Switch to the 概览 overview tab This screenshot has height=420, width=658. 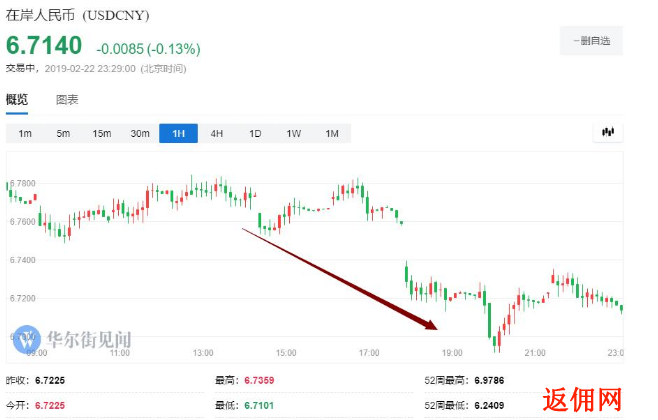click(17, 99)
